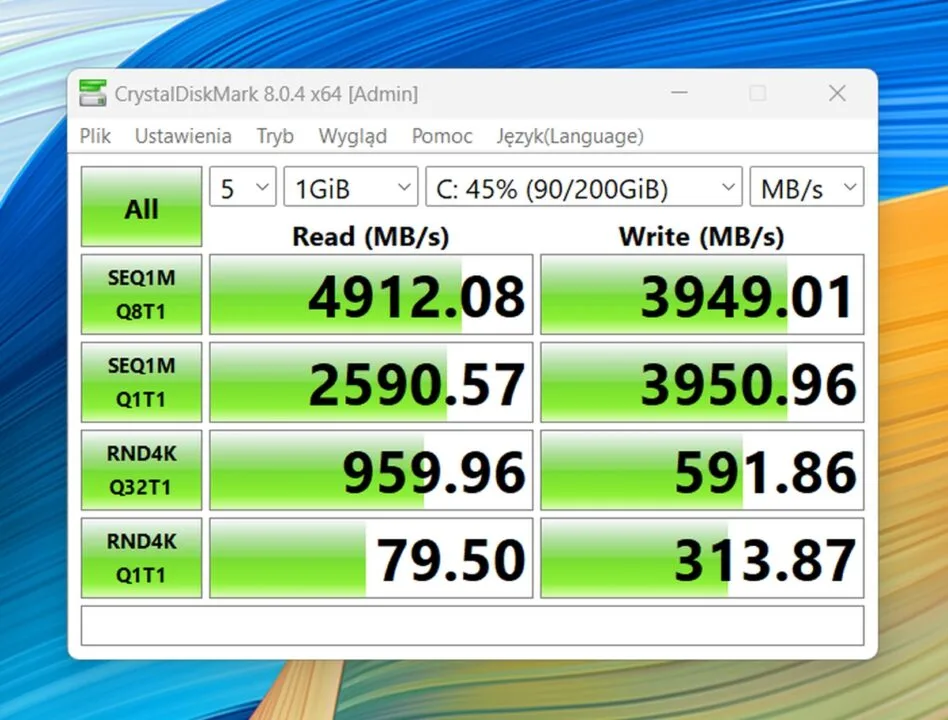This screenshot has height=720, width=948.
Task: Open the Ustawienia menu
Action: 183,136
